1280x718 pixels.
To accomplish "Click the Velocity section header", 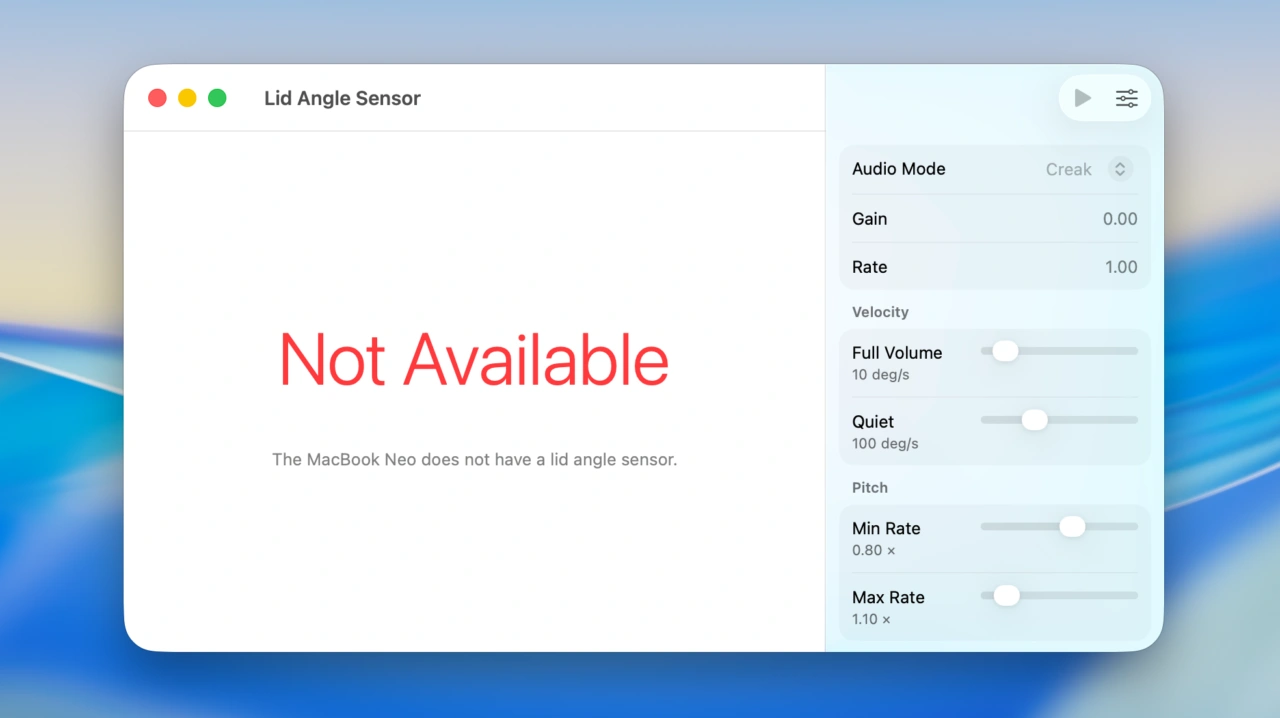I will [x=880, y=312].
